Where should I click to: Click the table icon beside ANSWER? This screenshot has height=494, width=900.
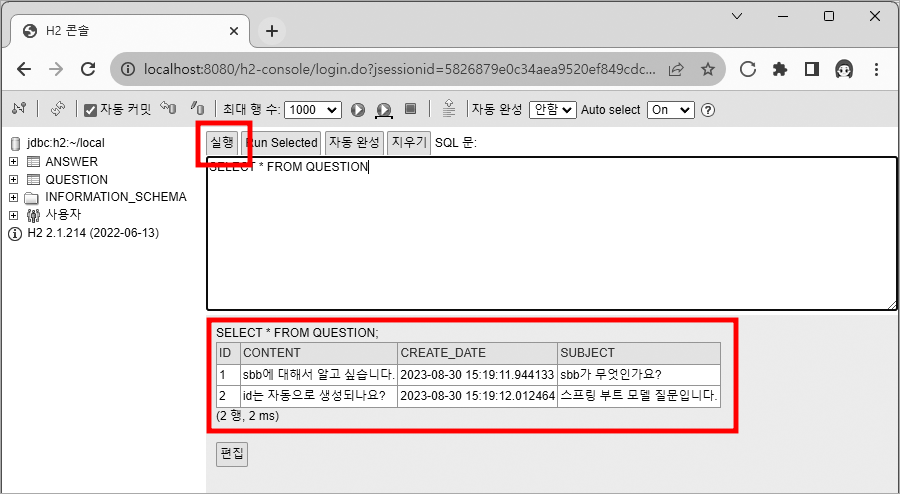pos(33,162)
